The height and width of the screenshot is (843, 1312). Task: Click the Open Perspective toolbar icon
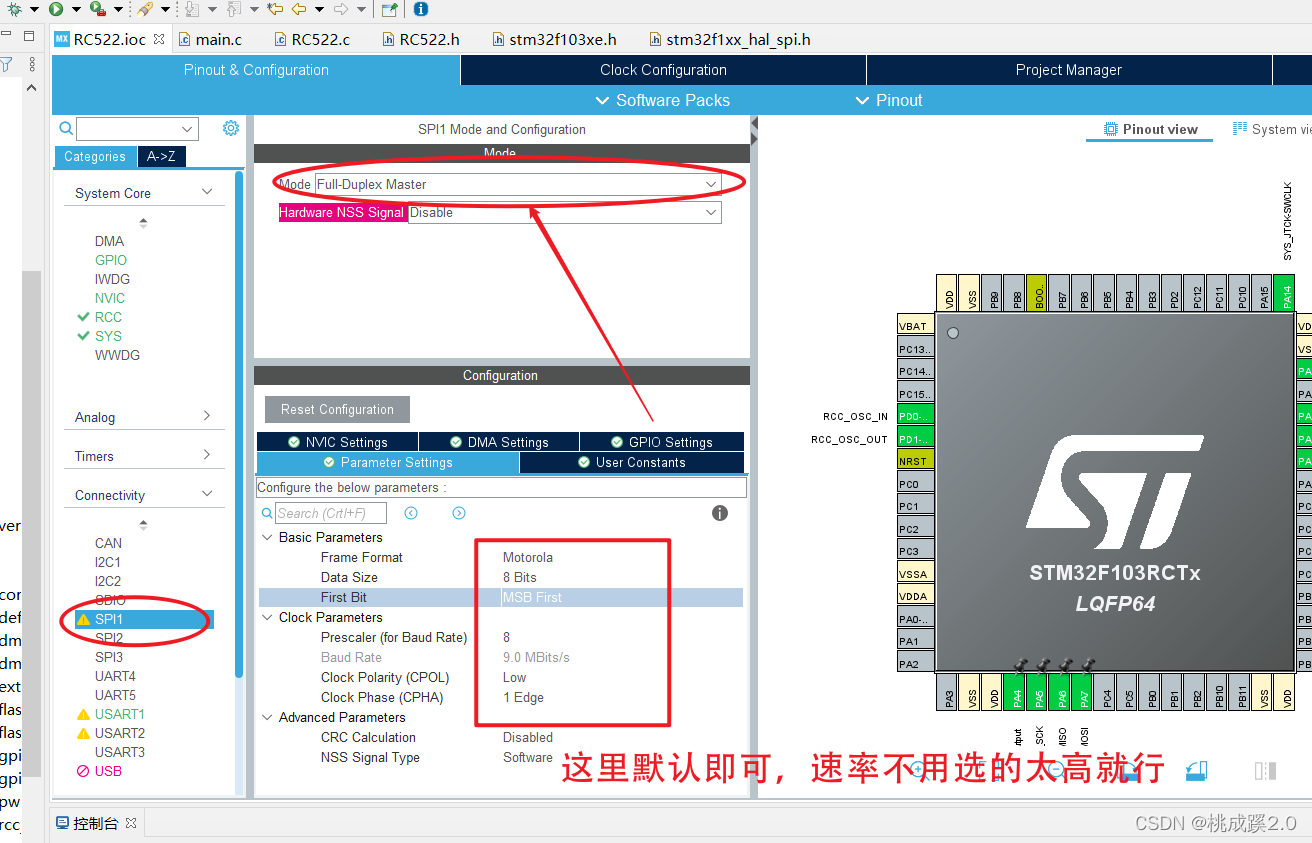(x=389, y=9)
